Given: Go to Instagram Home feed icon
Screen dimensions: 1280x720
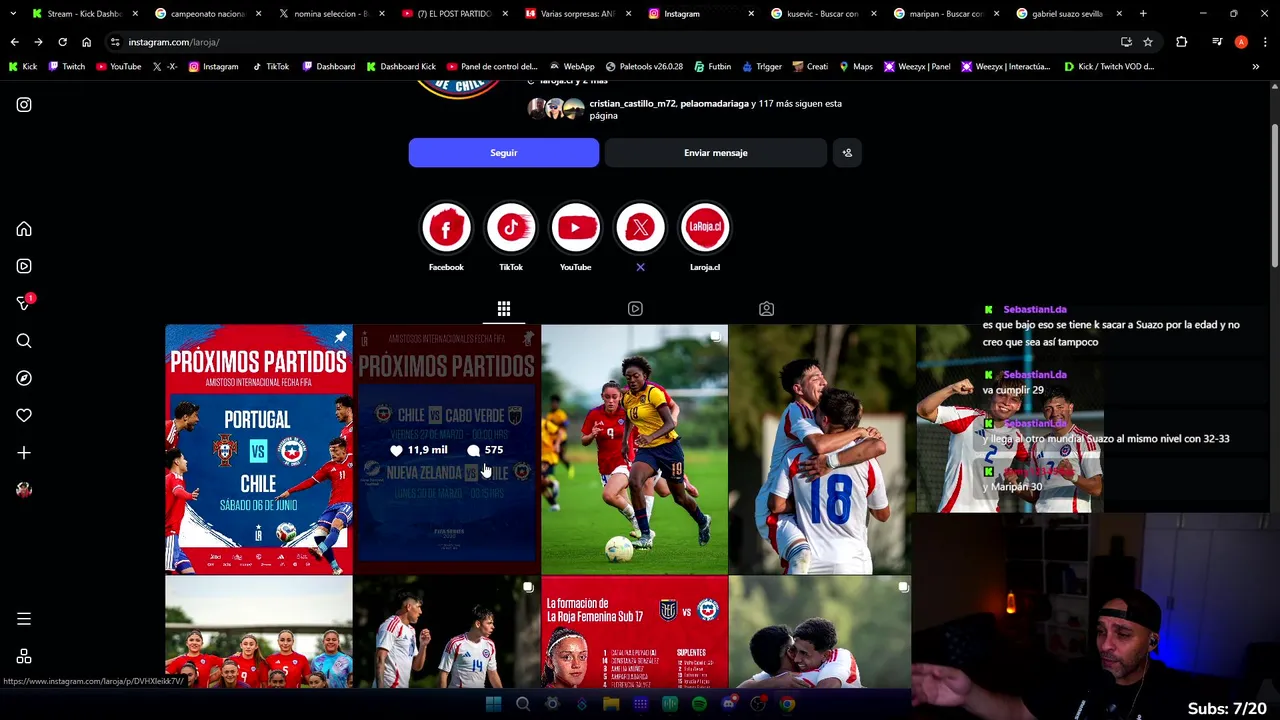Looking at the screenshot, I should pyautogui.click(x=24, y=229).
